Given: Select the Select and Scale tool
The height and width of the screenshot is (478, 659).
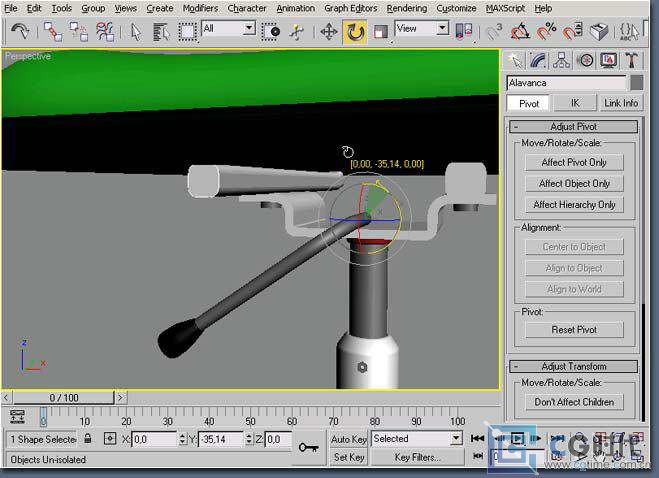Looking at the screenshot, I should pos(380,32).
